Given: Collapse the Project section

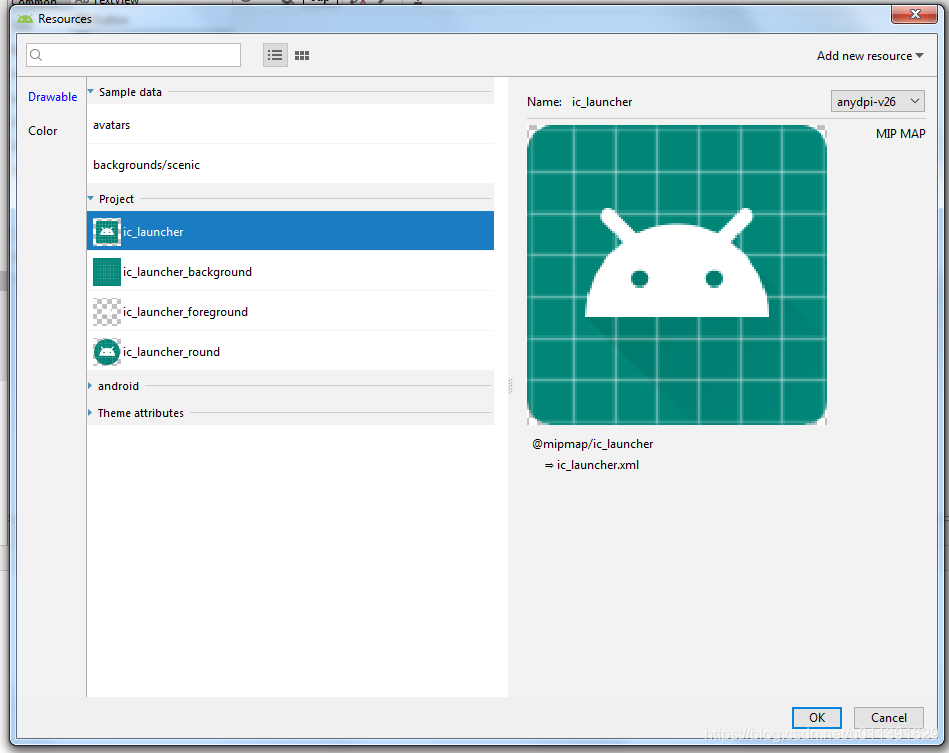Looking at the screenshot, I should [x=91, y=199].
